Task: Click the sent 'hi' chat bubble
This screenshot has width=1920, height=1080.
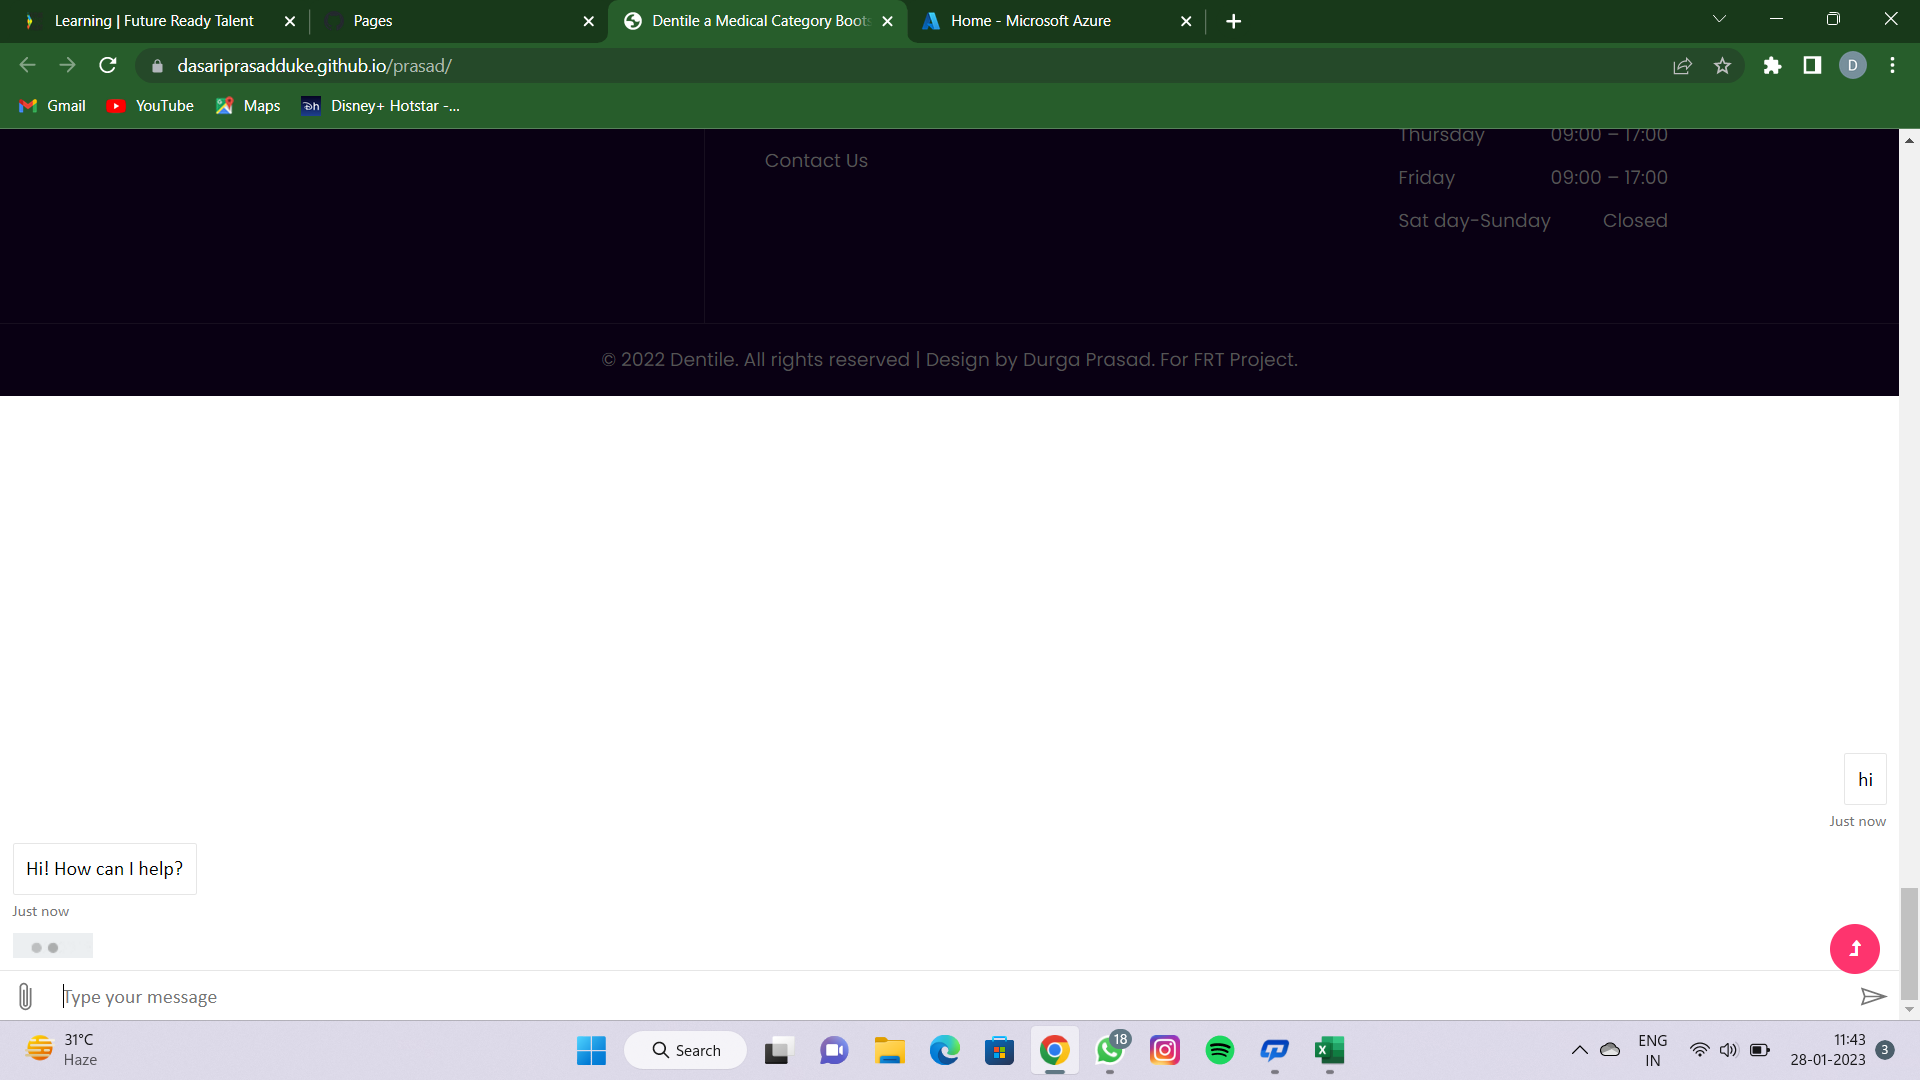Action: tap(1865, 779)
